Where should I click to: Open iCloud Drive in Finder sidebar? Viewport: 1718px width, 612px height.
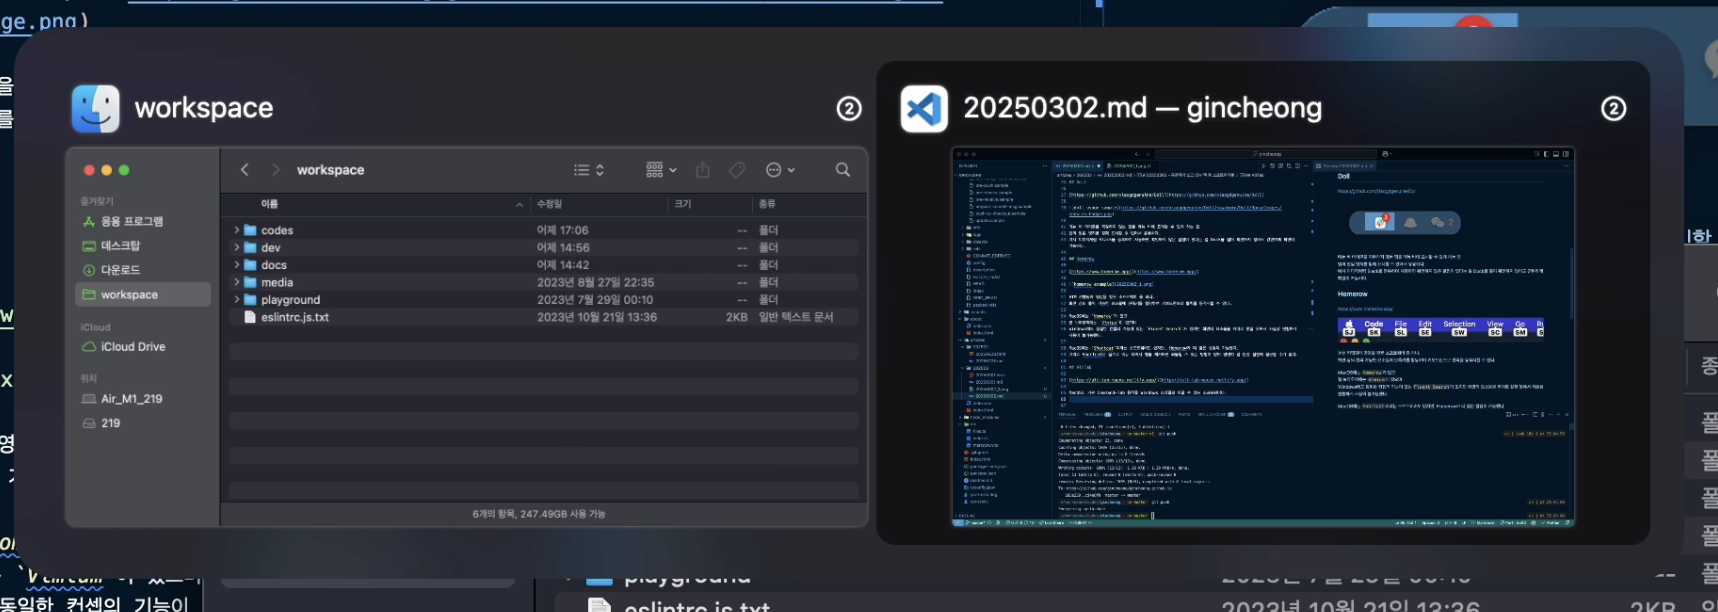click(x=133, y=347)
